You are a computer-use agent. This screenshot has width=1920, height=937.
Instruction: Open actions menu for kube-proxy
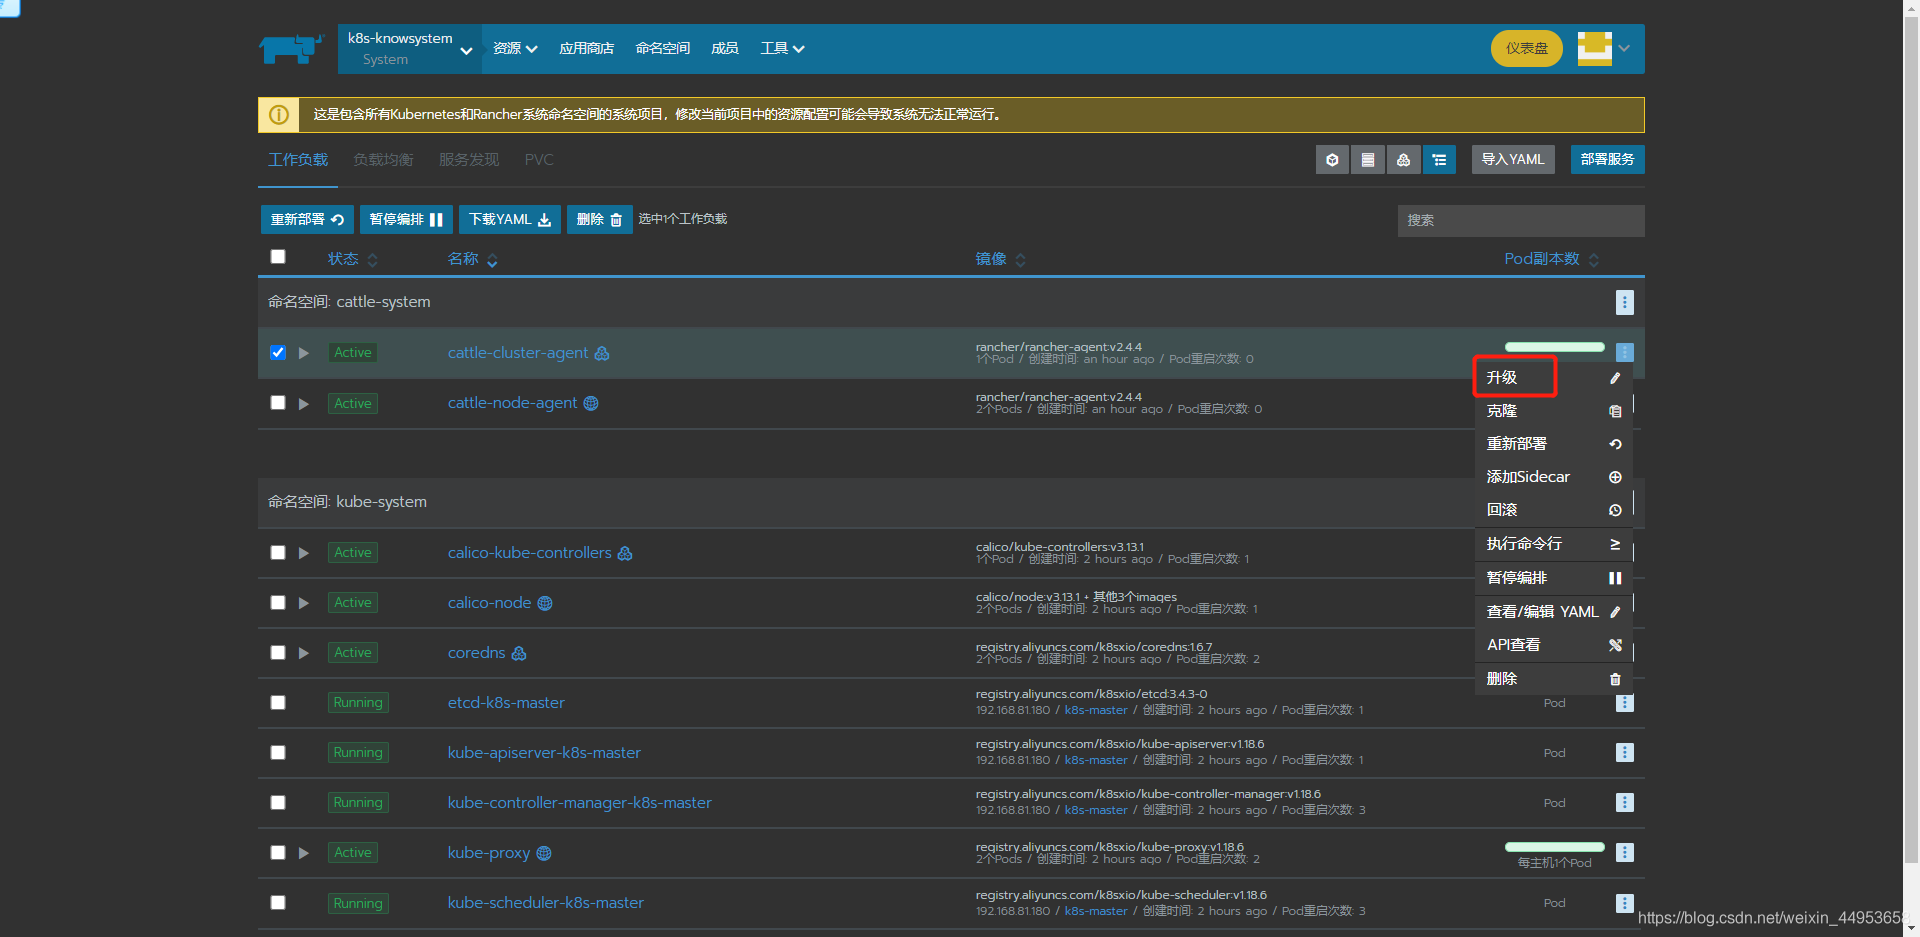[x=1625, y=853]
